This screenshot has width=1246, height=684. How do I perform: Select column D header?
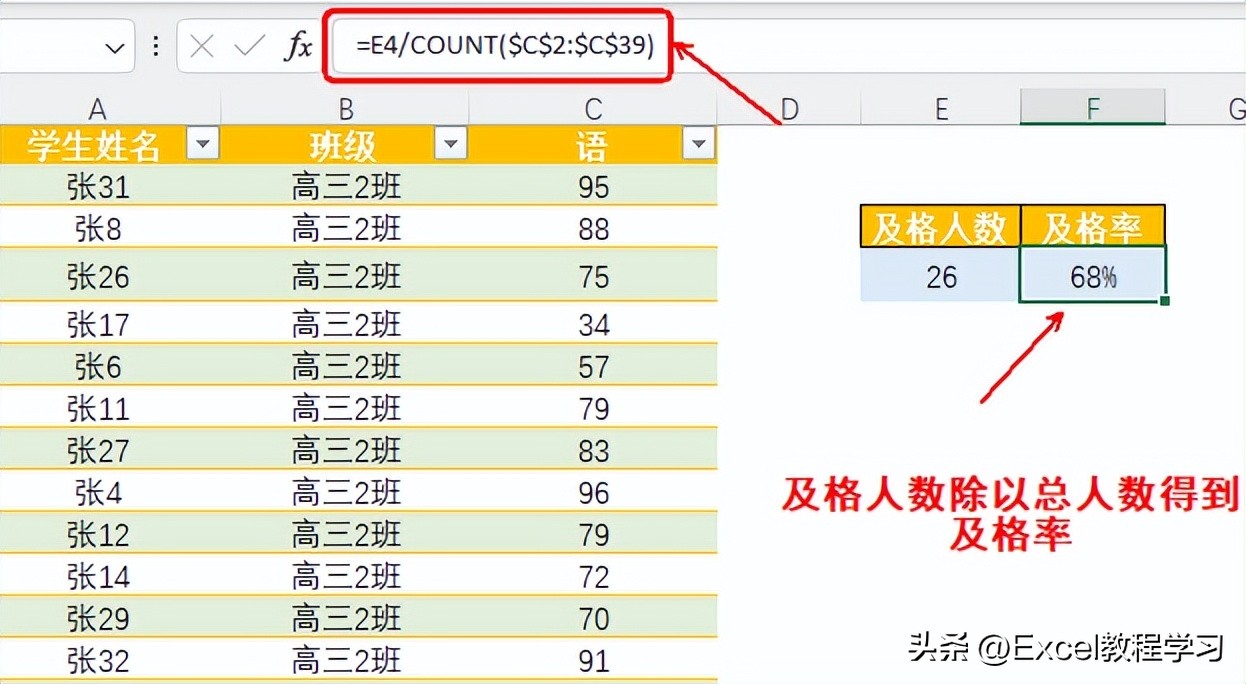click(x=789, y=107)
